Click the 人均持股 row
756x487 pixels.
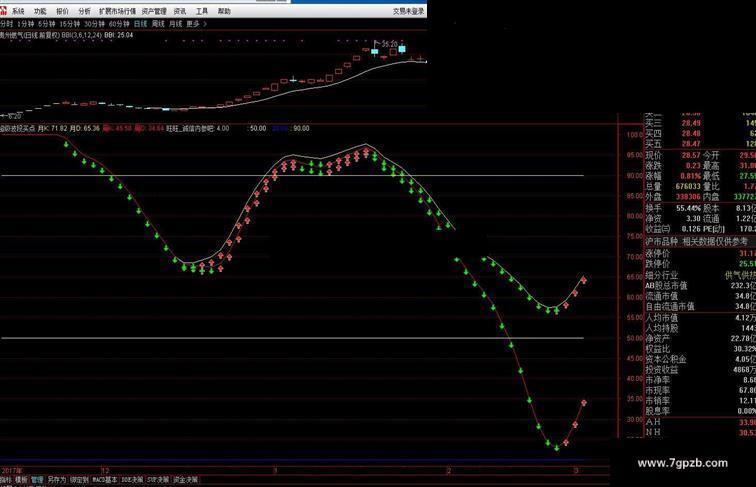pyautogui.click(x=701, y=328)
